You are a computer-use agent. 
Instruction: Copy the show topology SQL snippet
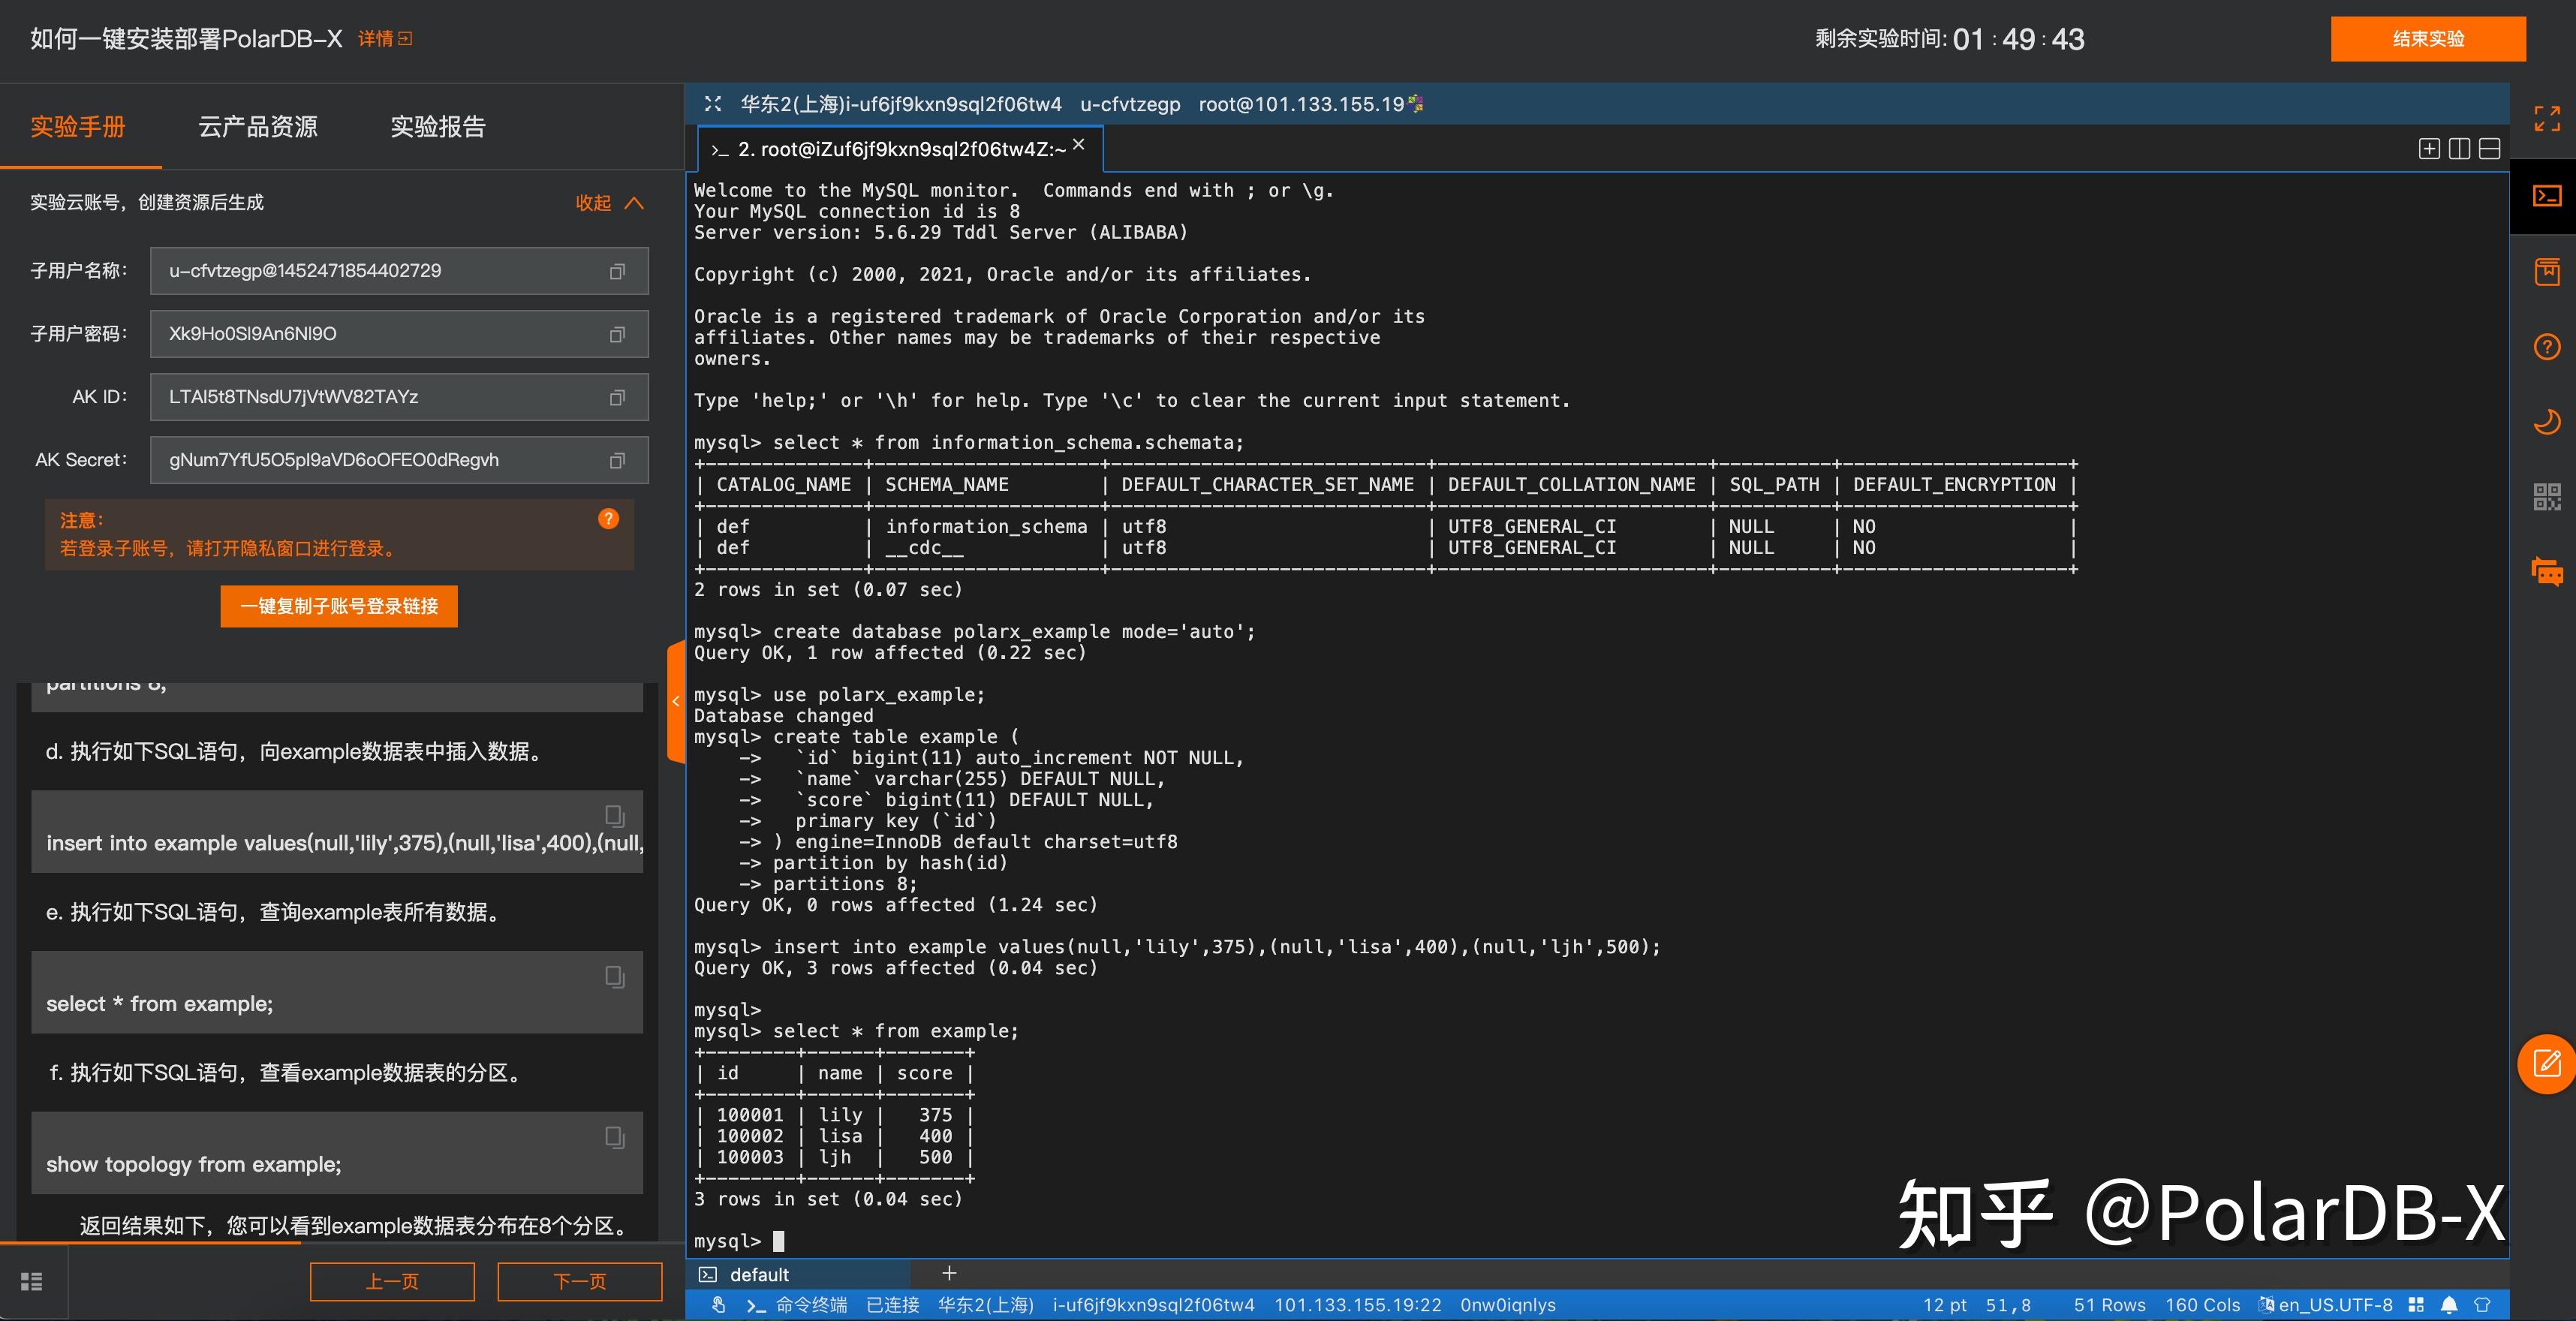tap(615, 1137)
